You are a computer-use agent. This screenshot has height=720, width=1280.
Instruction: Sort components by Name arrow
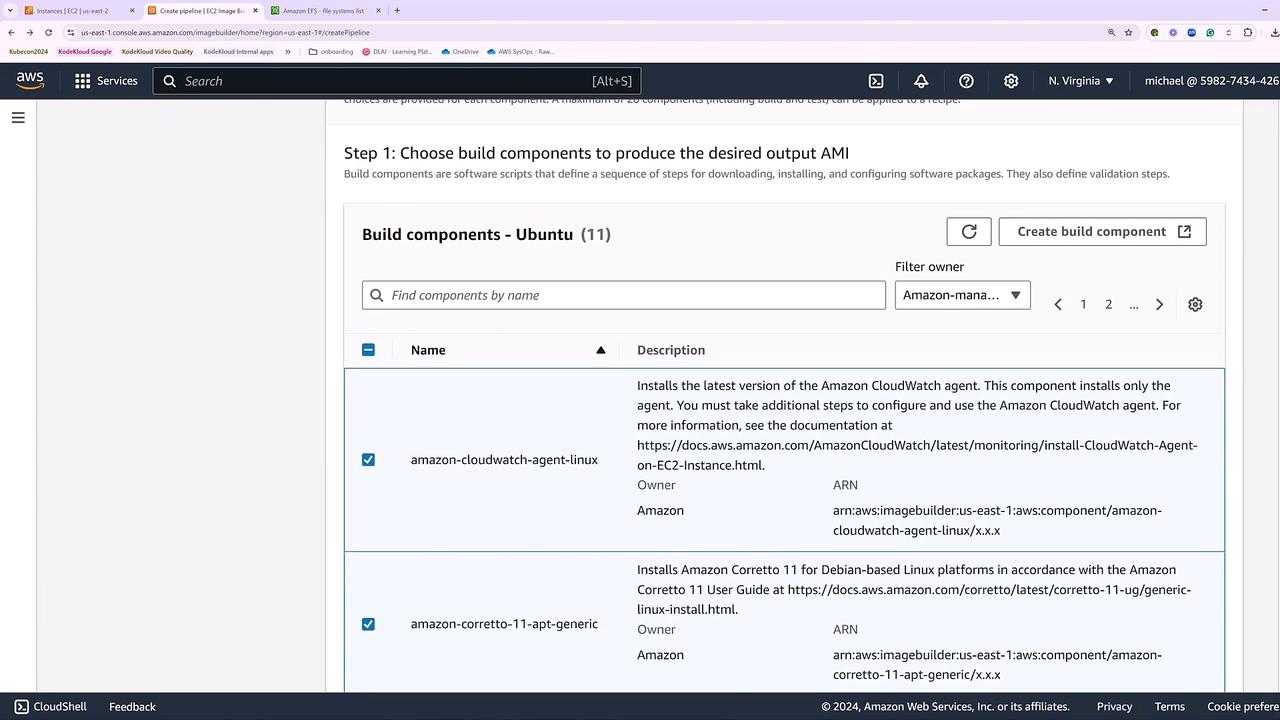601,350
